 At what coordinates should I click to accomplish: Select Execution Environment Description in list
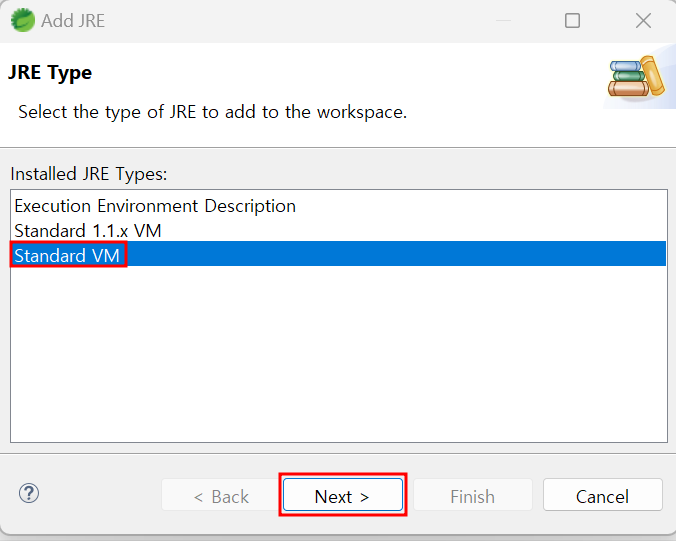coord(338,206)
